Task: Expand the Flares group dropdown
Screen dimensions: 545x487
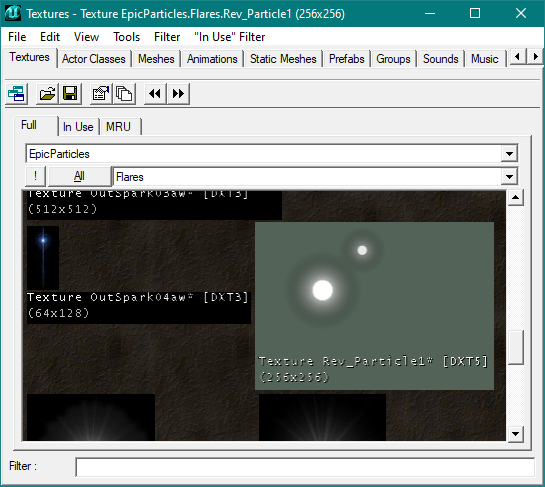Action: (509, 177)
